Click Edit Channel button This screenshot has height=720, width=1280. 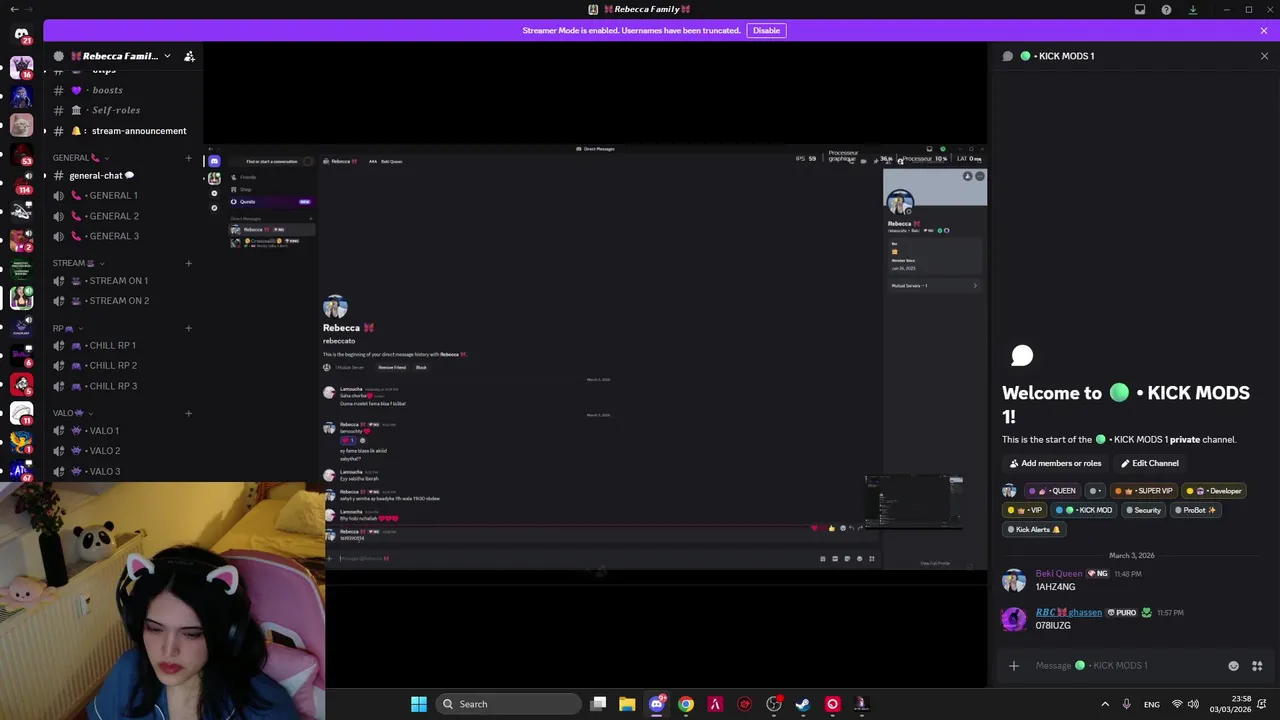click(1149, 463)
